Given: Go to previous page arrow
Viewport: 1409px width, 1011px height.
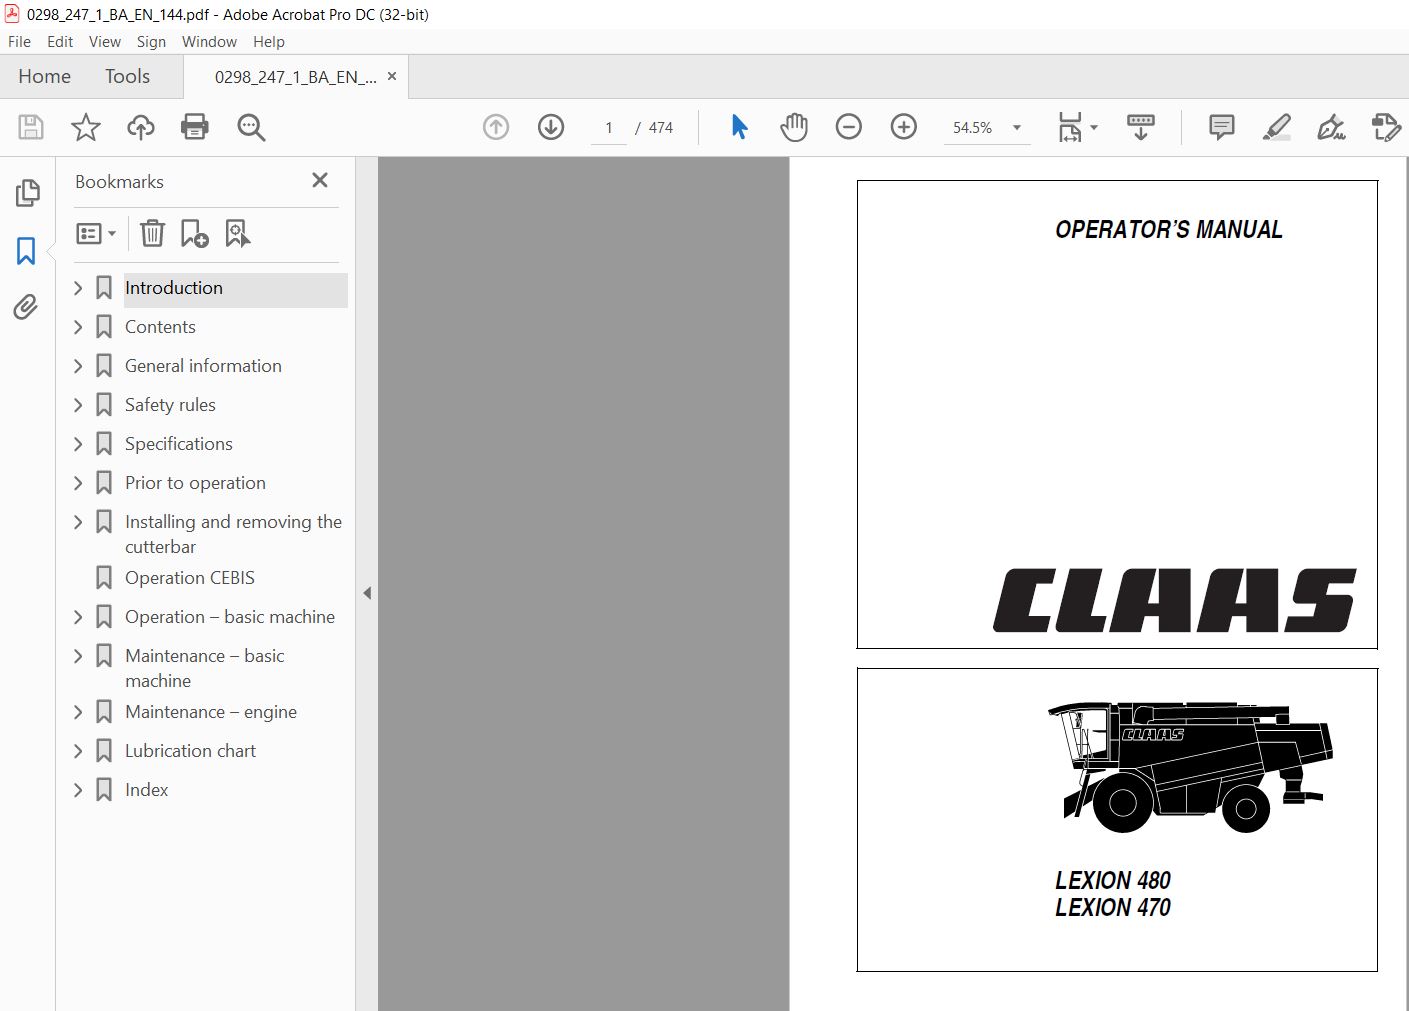Looking at the screenshot, I should click(496, 127).
